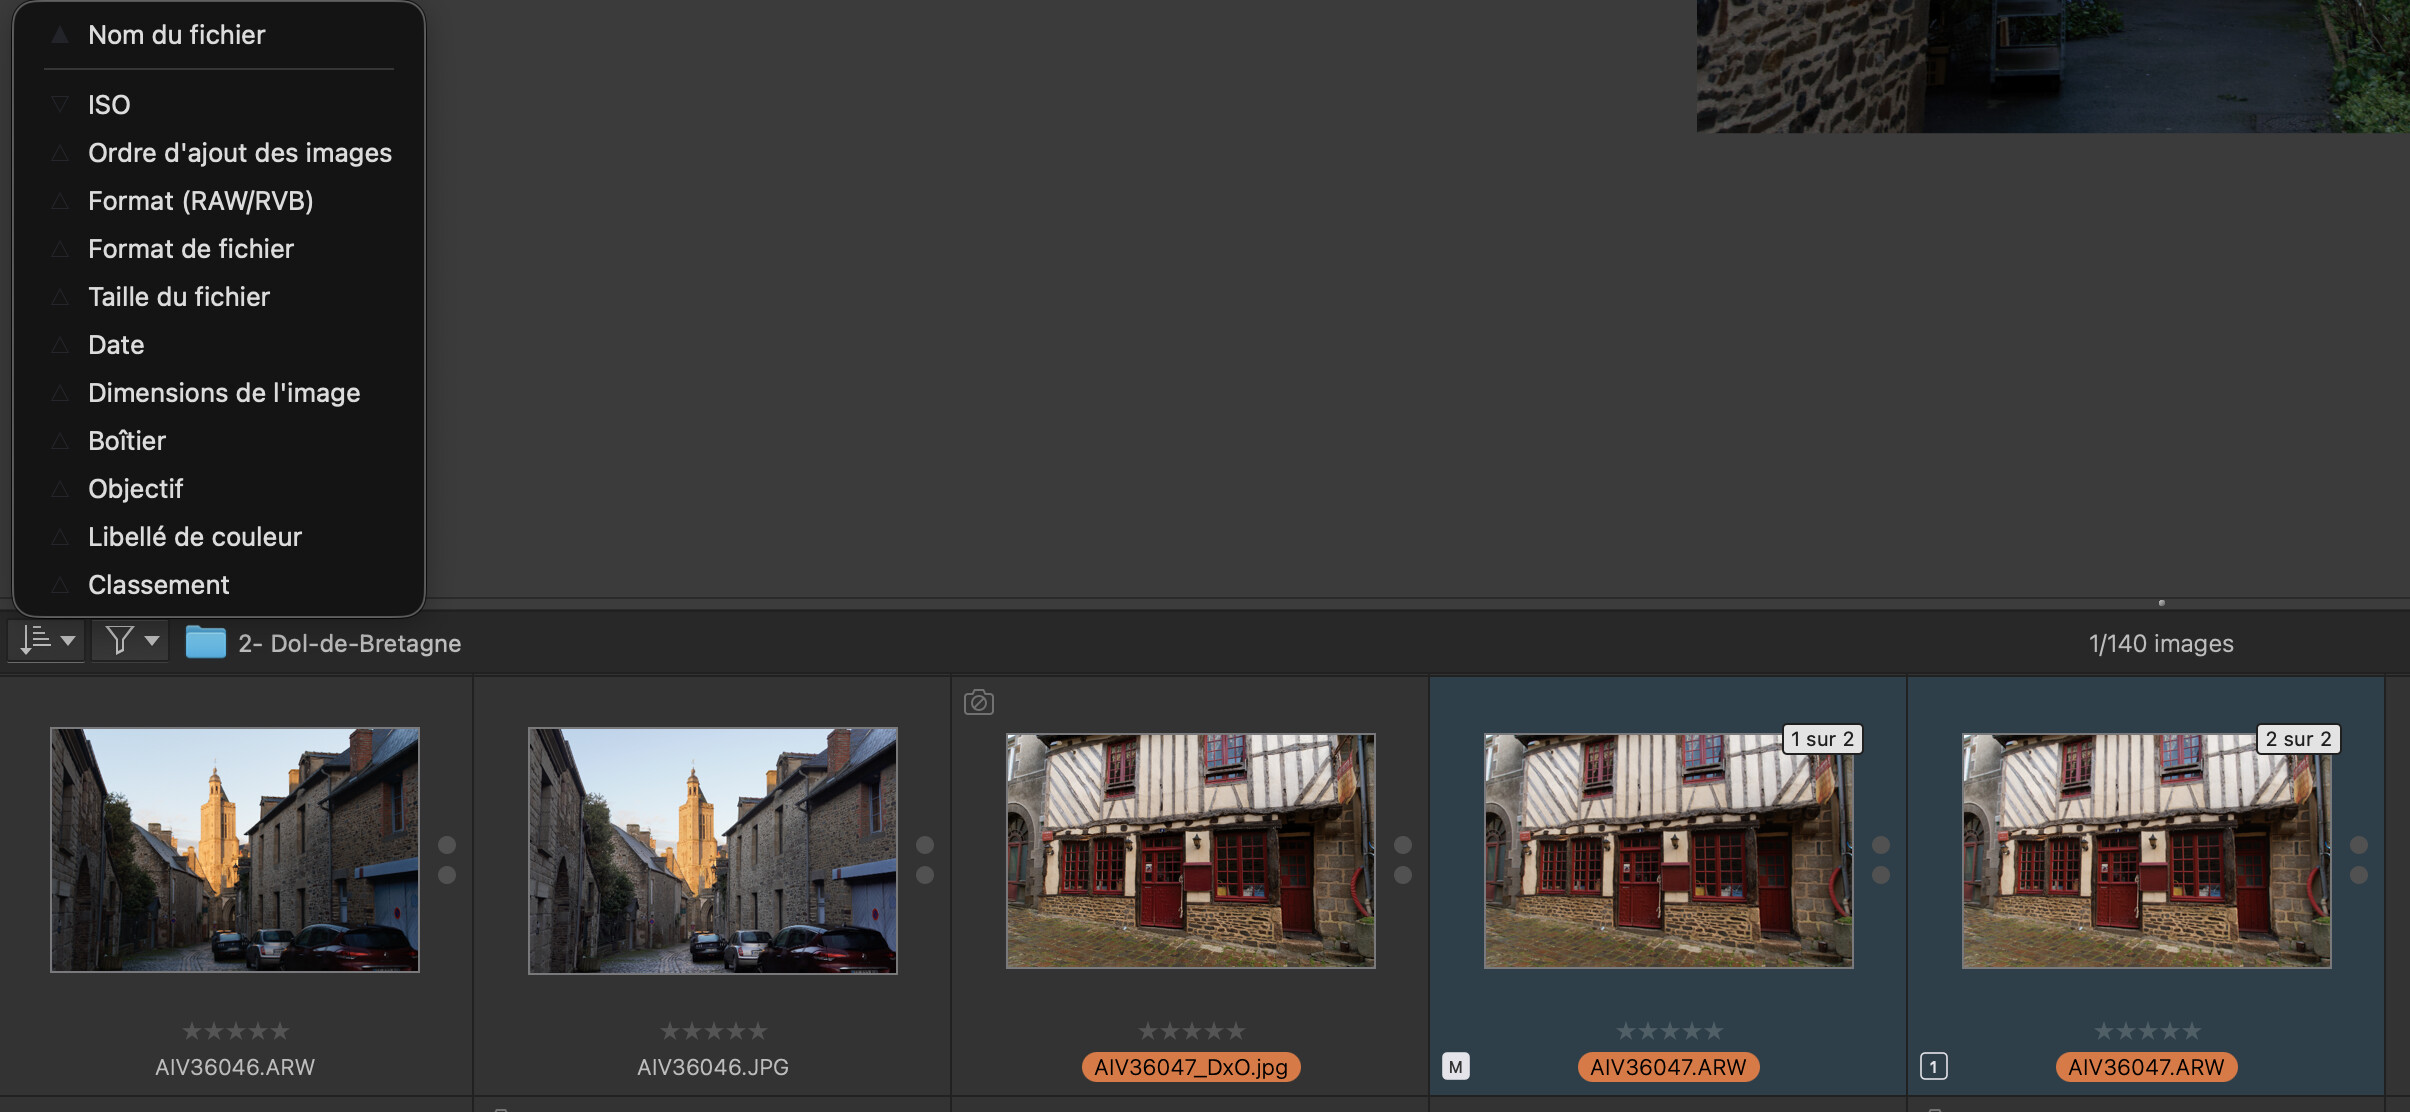The image size is (2410, 1112).
Task: Click the virtual copy 1 badge icon
Action: [1933, 1066]
